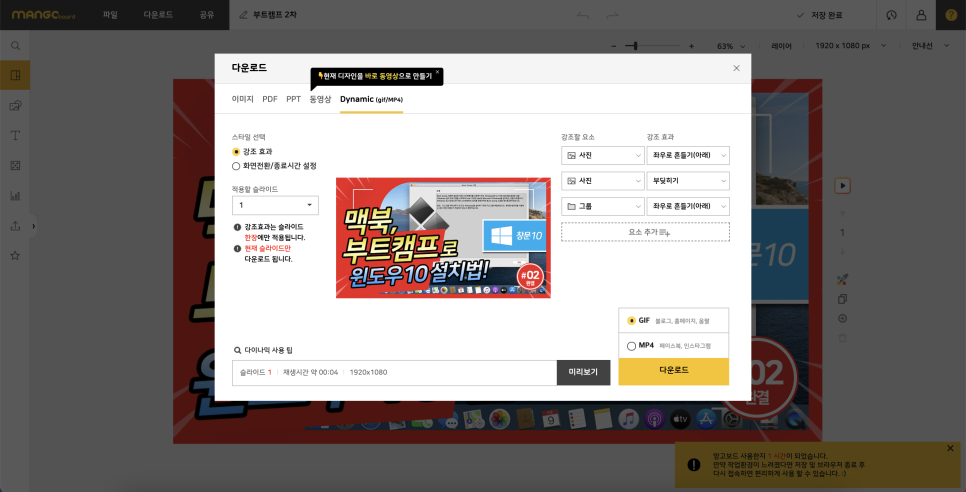966x492 pixels.
Task: Open the 공유 menu
Action: [207, 15]
